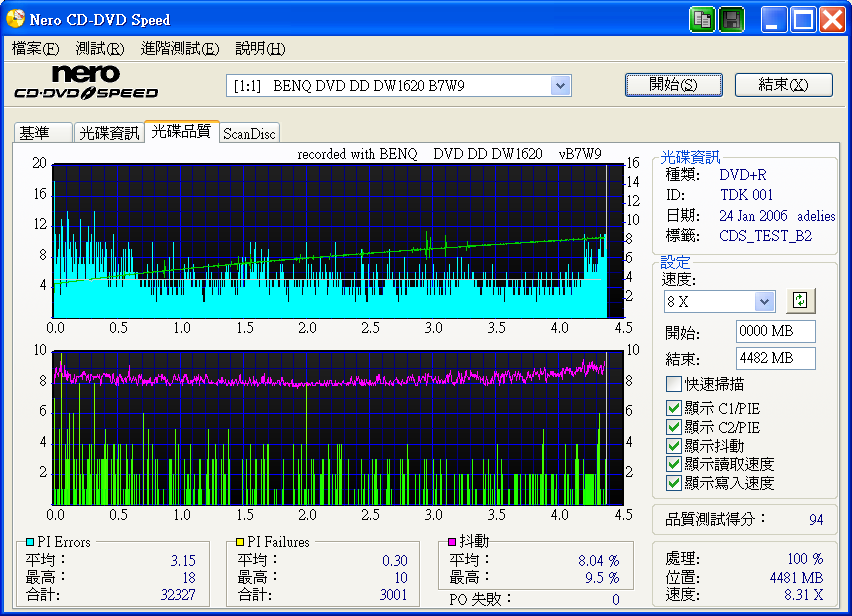
Task: Uncheck the 顯示抖動 show jitter checkbox
Action: coord(673,446)
